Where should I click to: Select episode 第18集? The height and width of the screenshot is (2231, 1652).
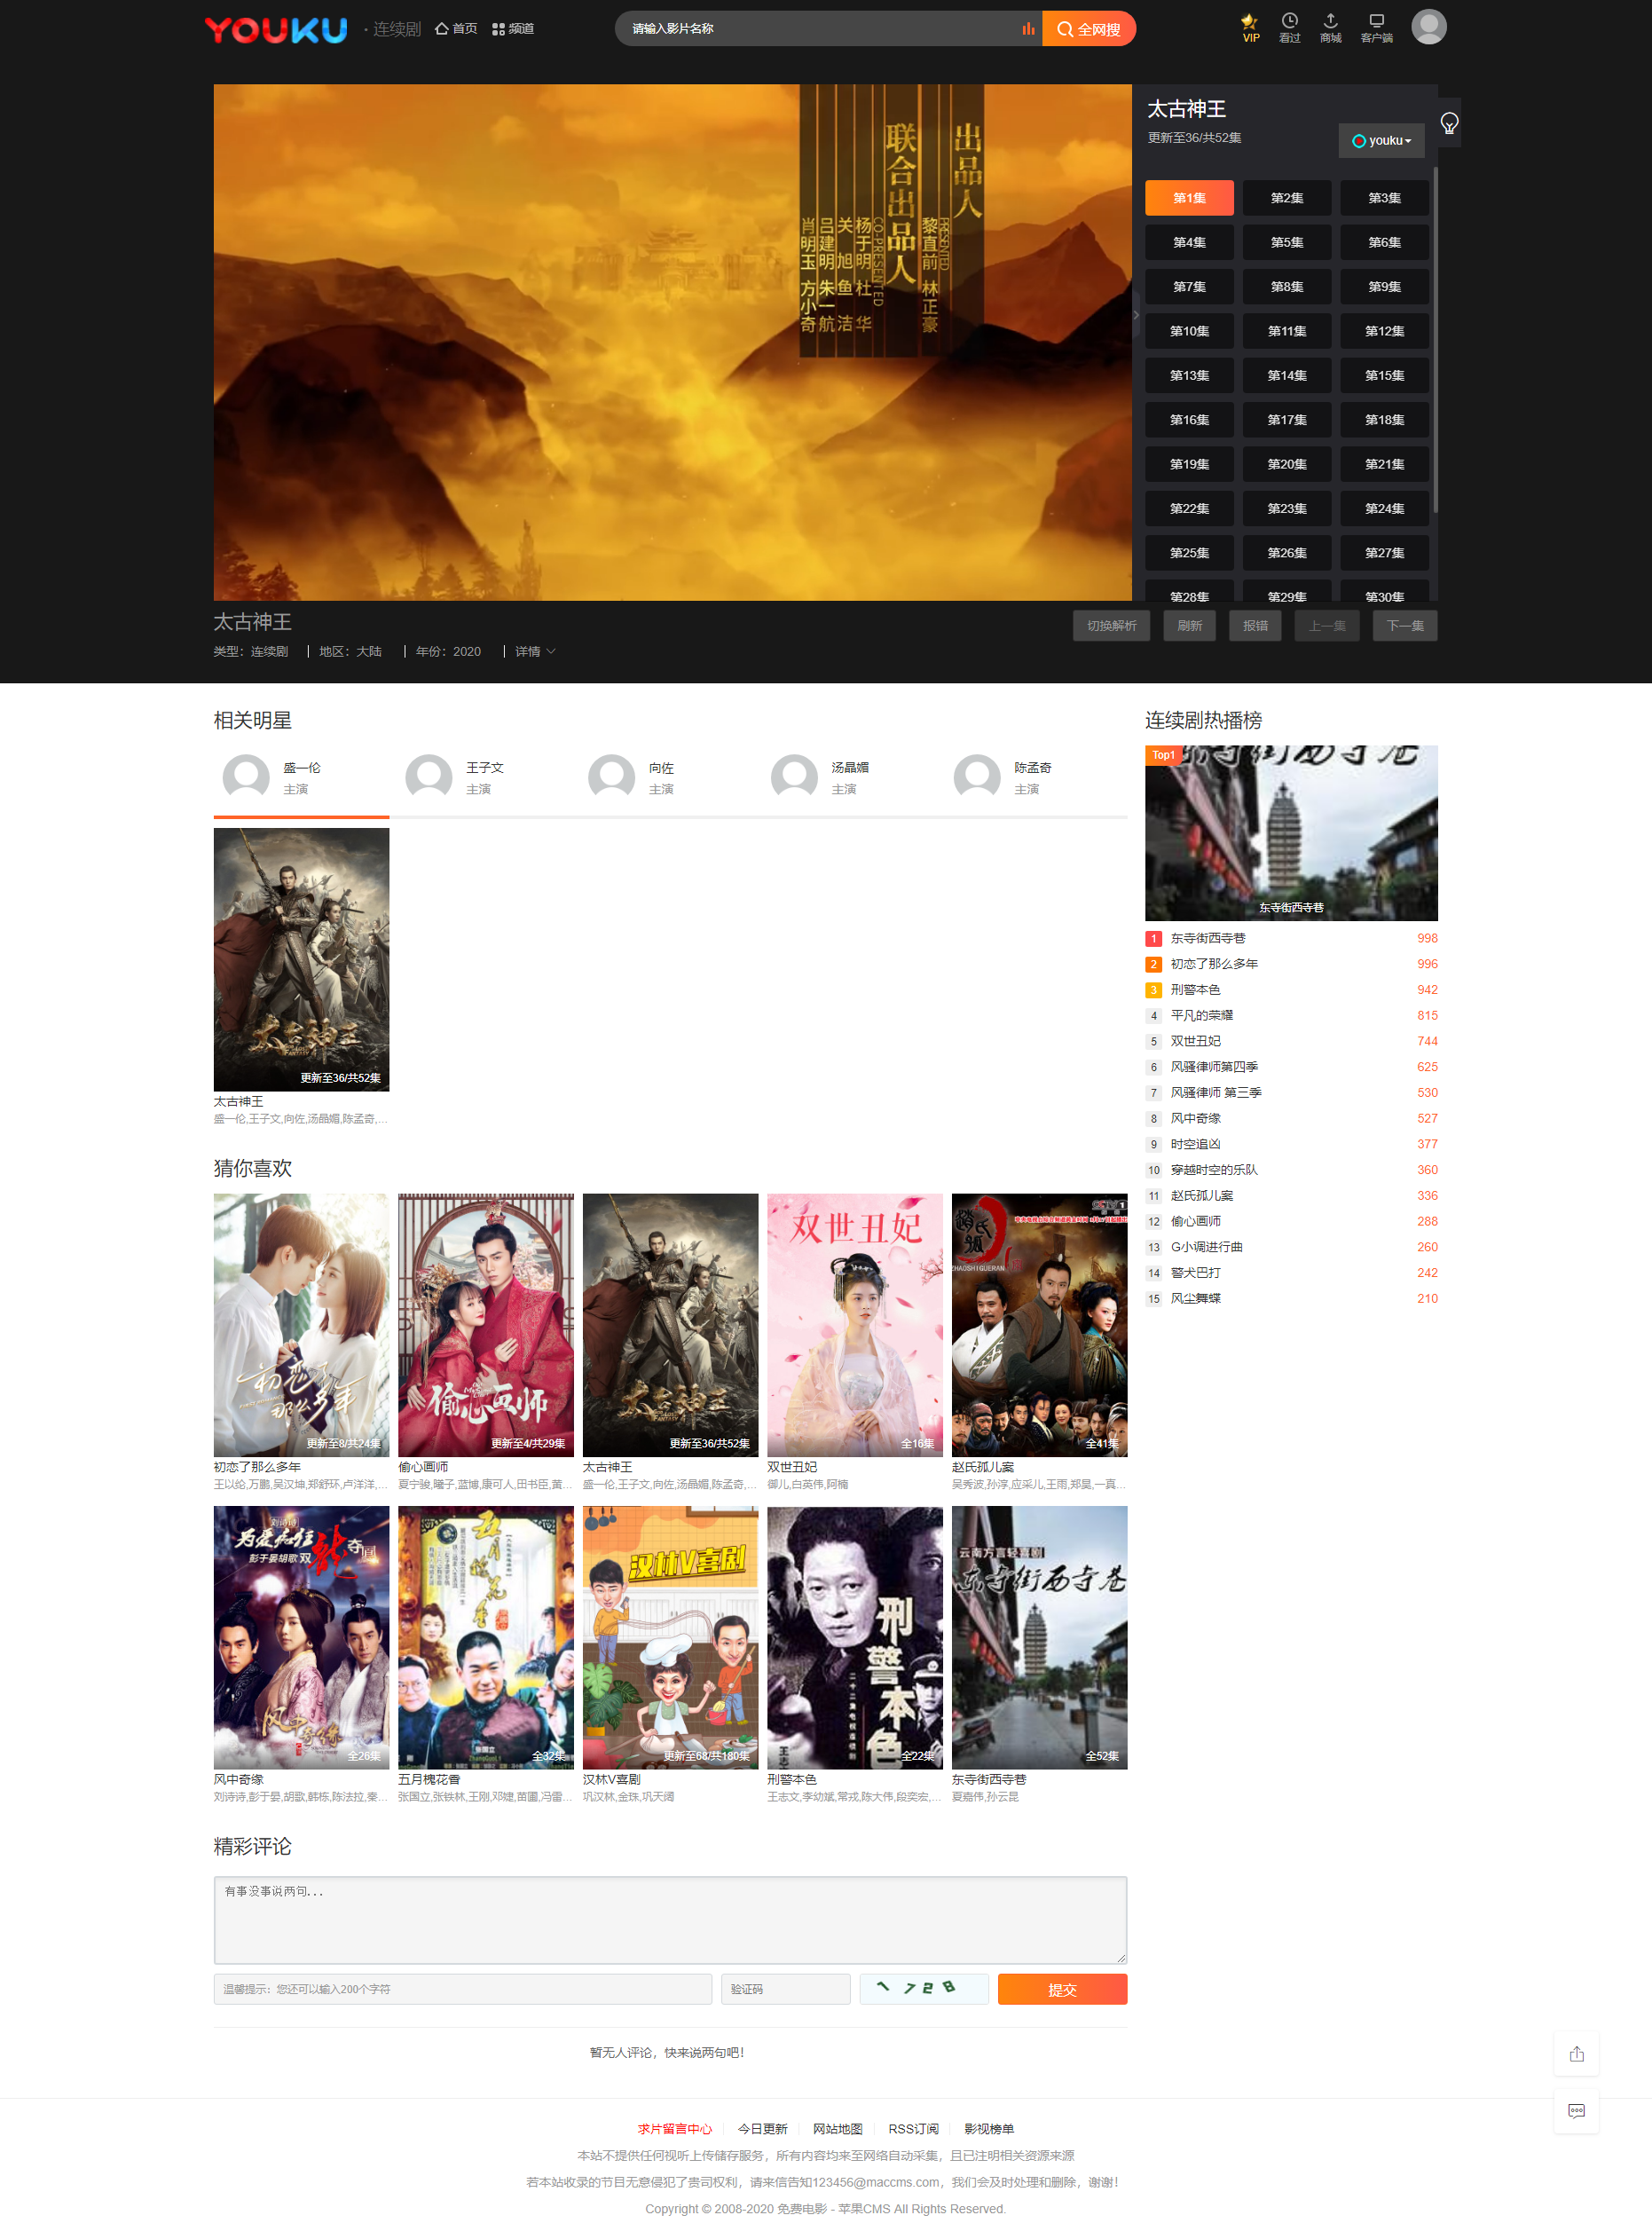coord(1384,420)
